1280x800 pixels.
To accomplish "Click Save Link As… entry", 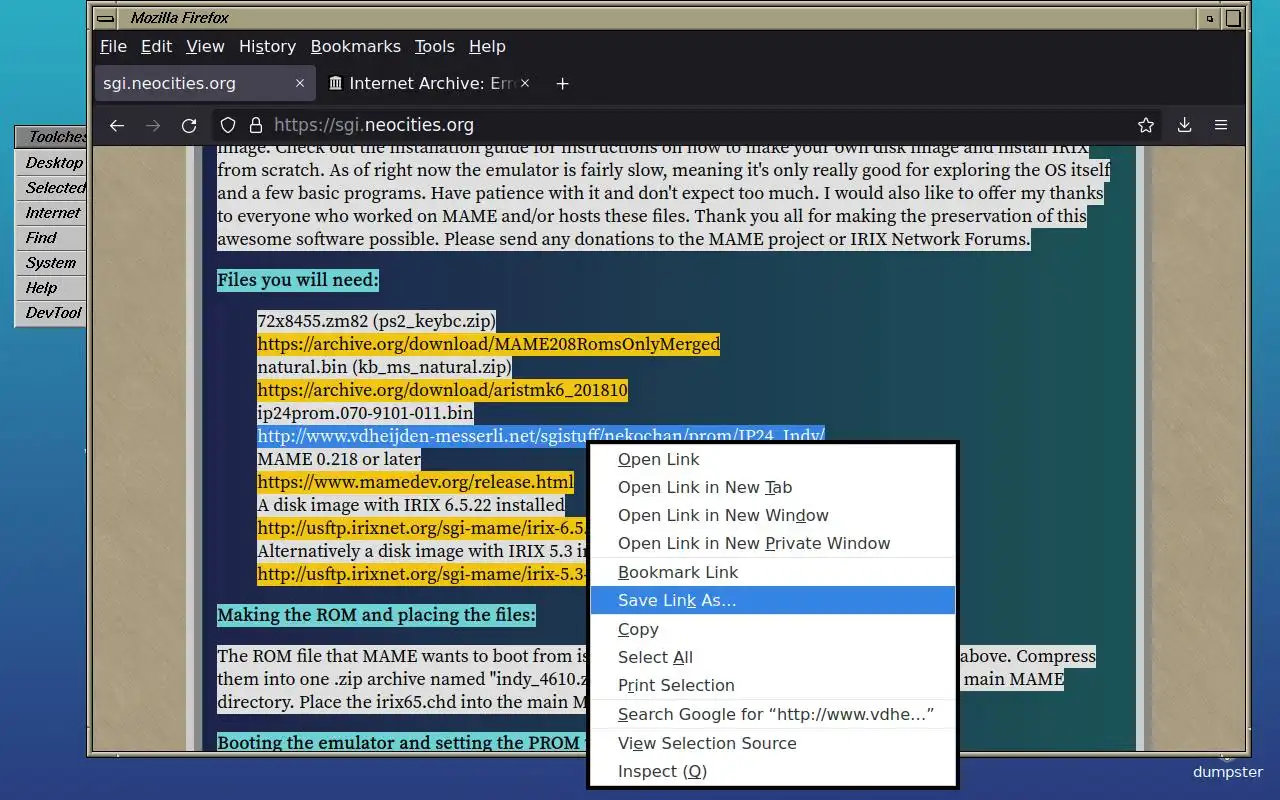I will tap(772, 601).
